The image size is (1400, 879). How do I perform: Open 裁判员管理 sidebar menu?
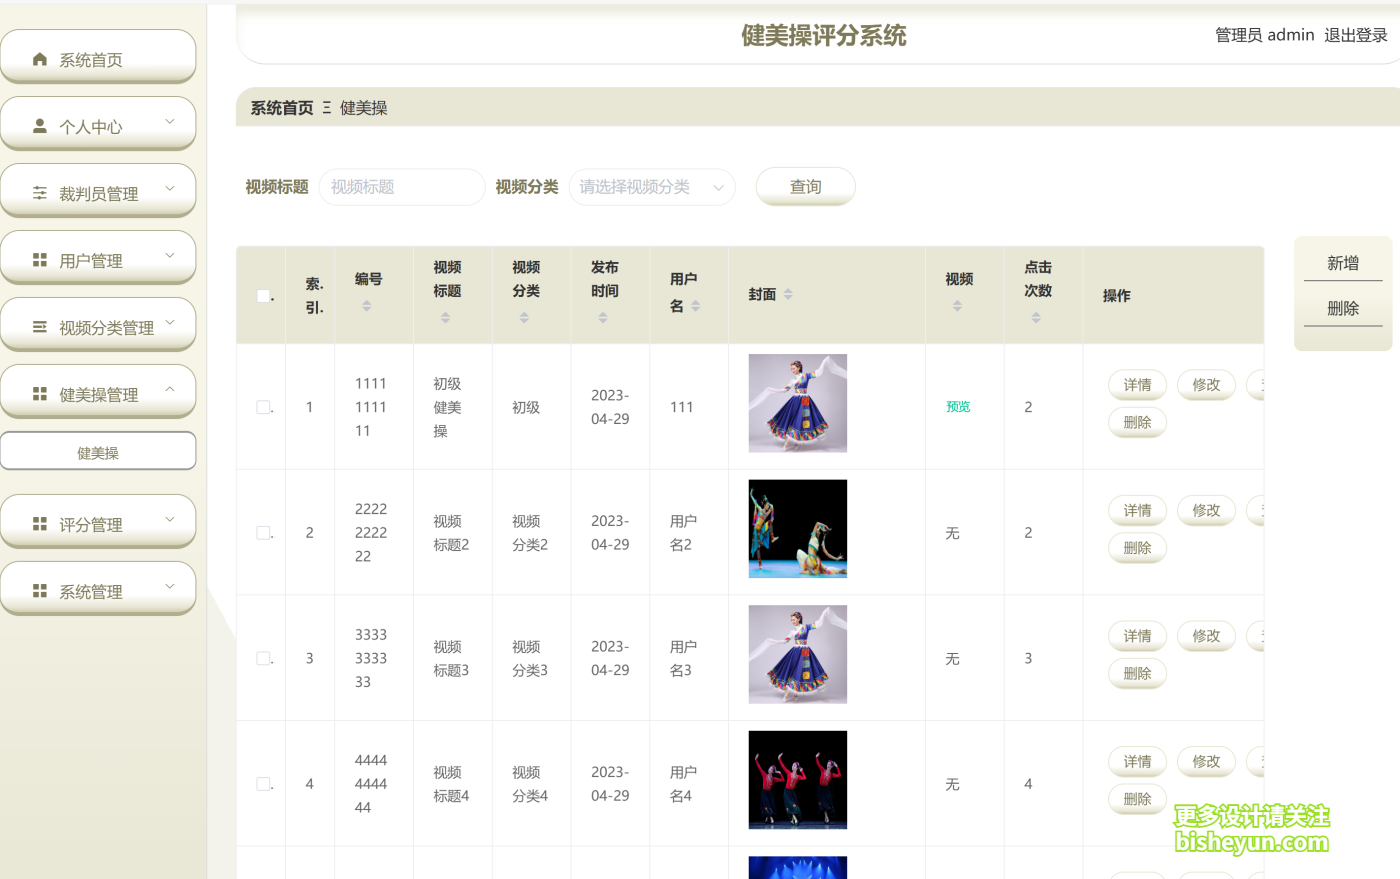98,191
